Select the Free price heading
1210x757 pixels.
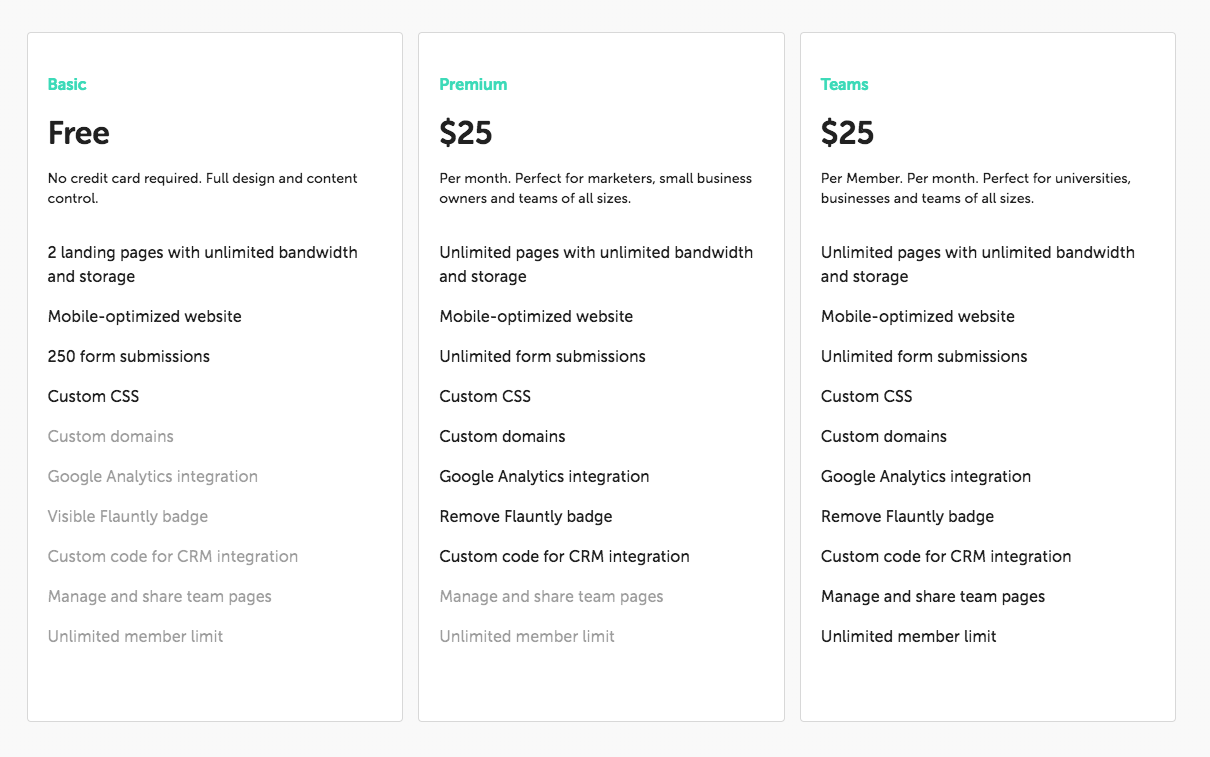[x=79, y=133]
